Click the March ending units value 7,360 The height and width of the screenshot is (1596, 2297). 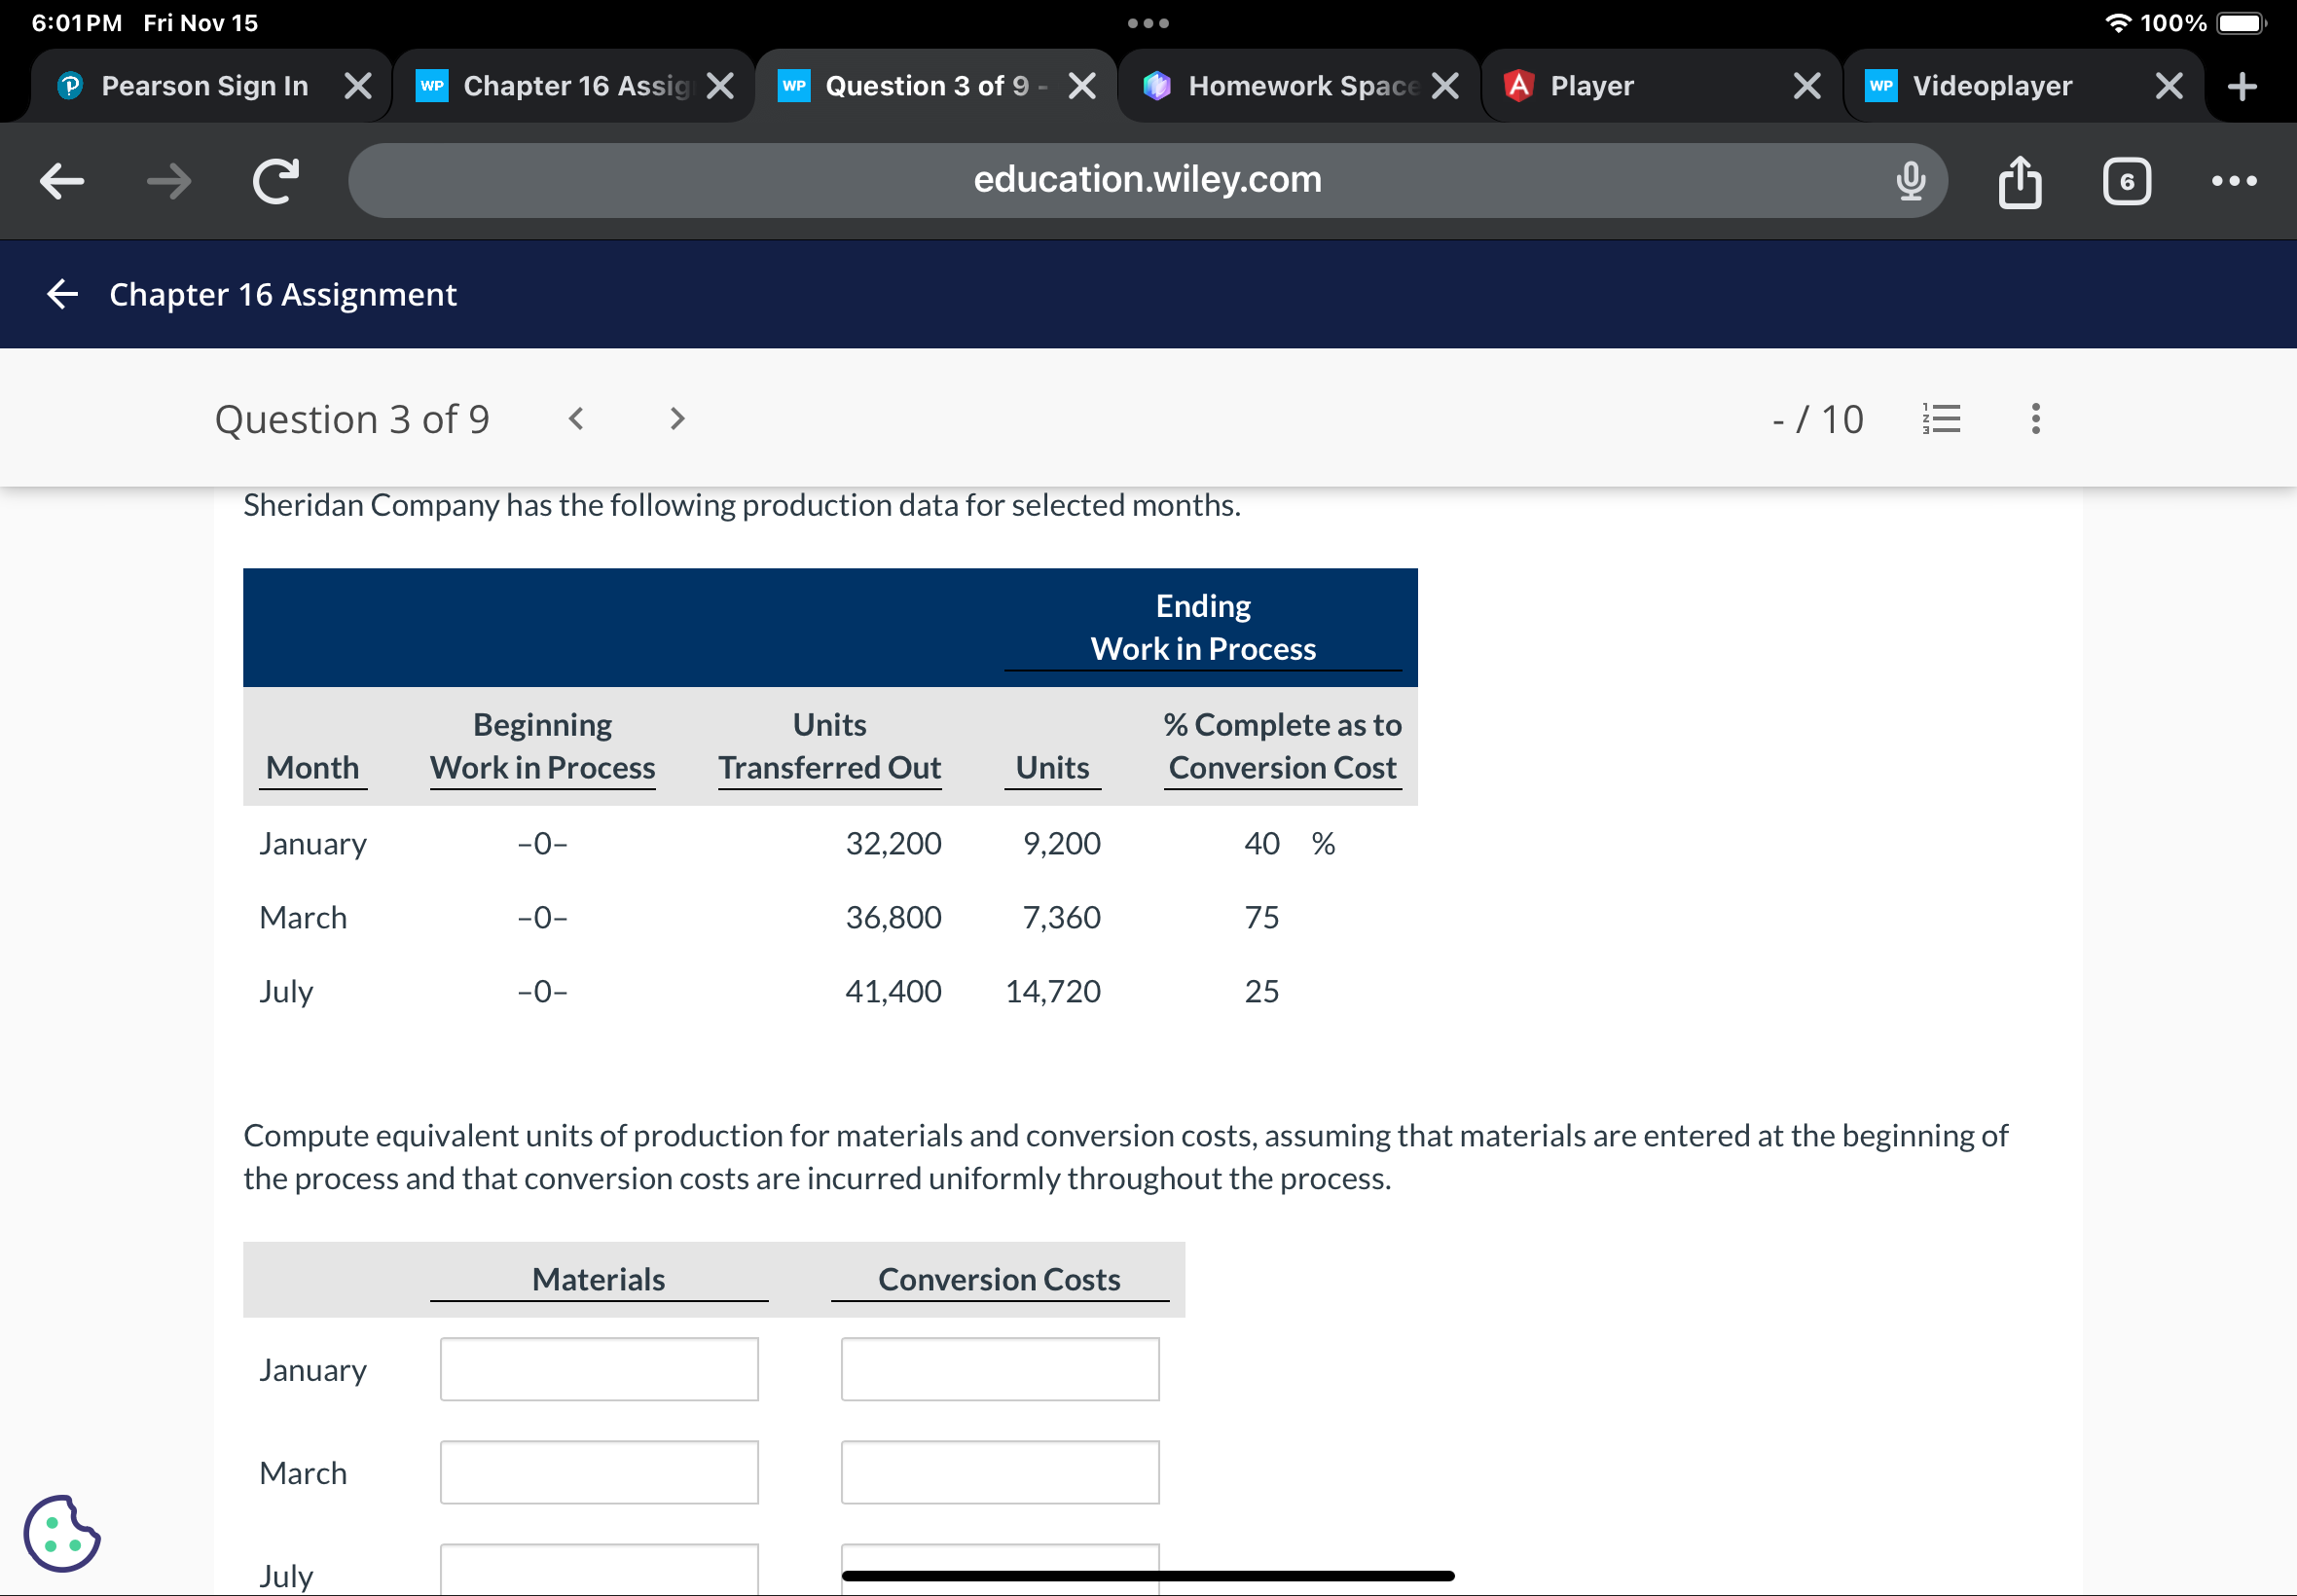point(1061,917)
